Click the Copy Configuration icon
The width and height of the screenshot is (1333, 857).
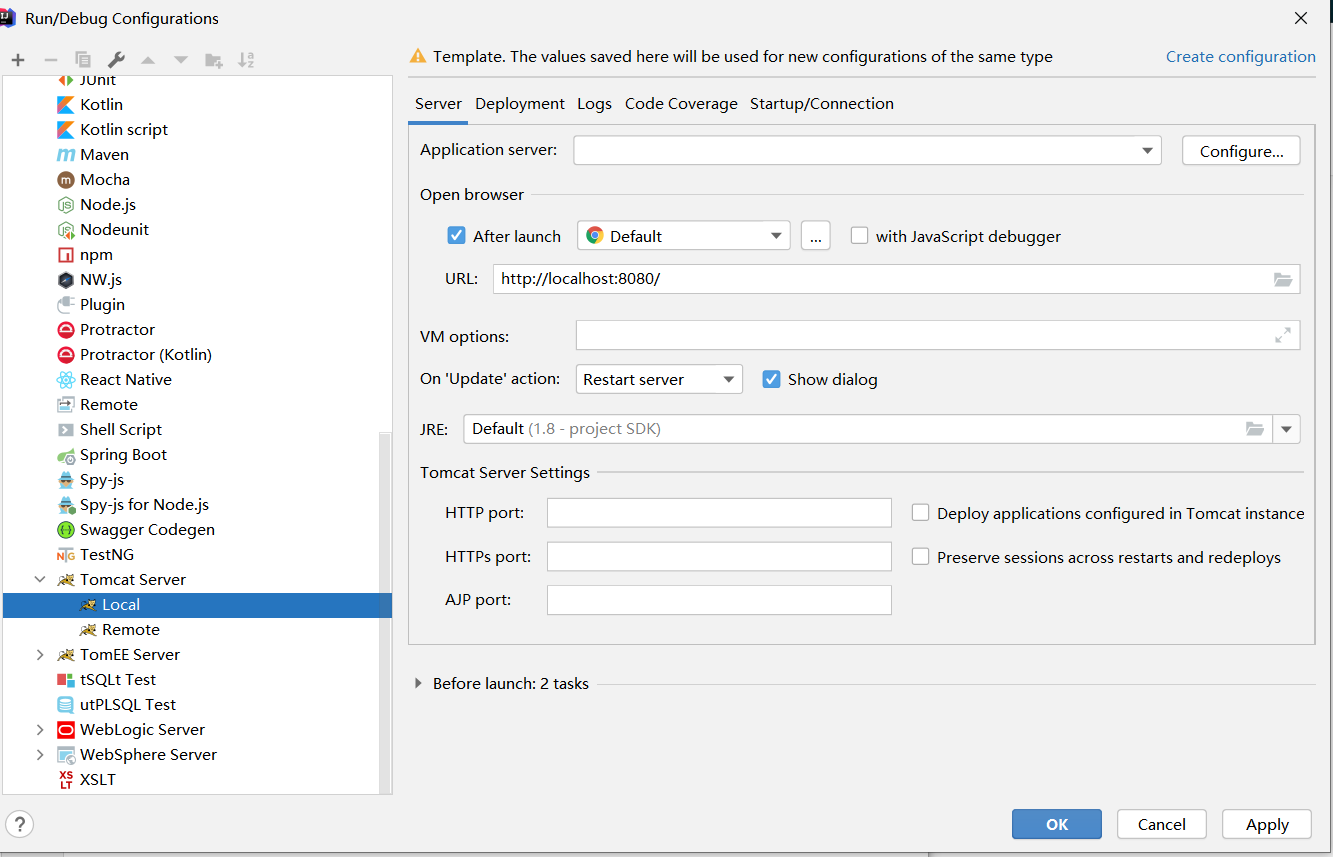[83, 60]
